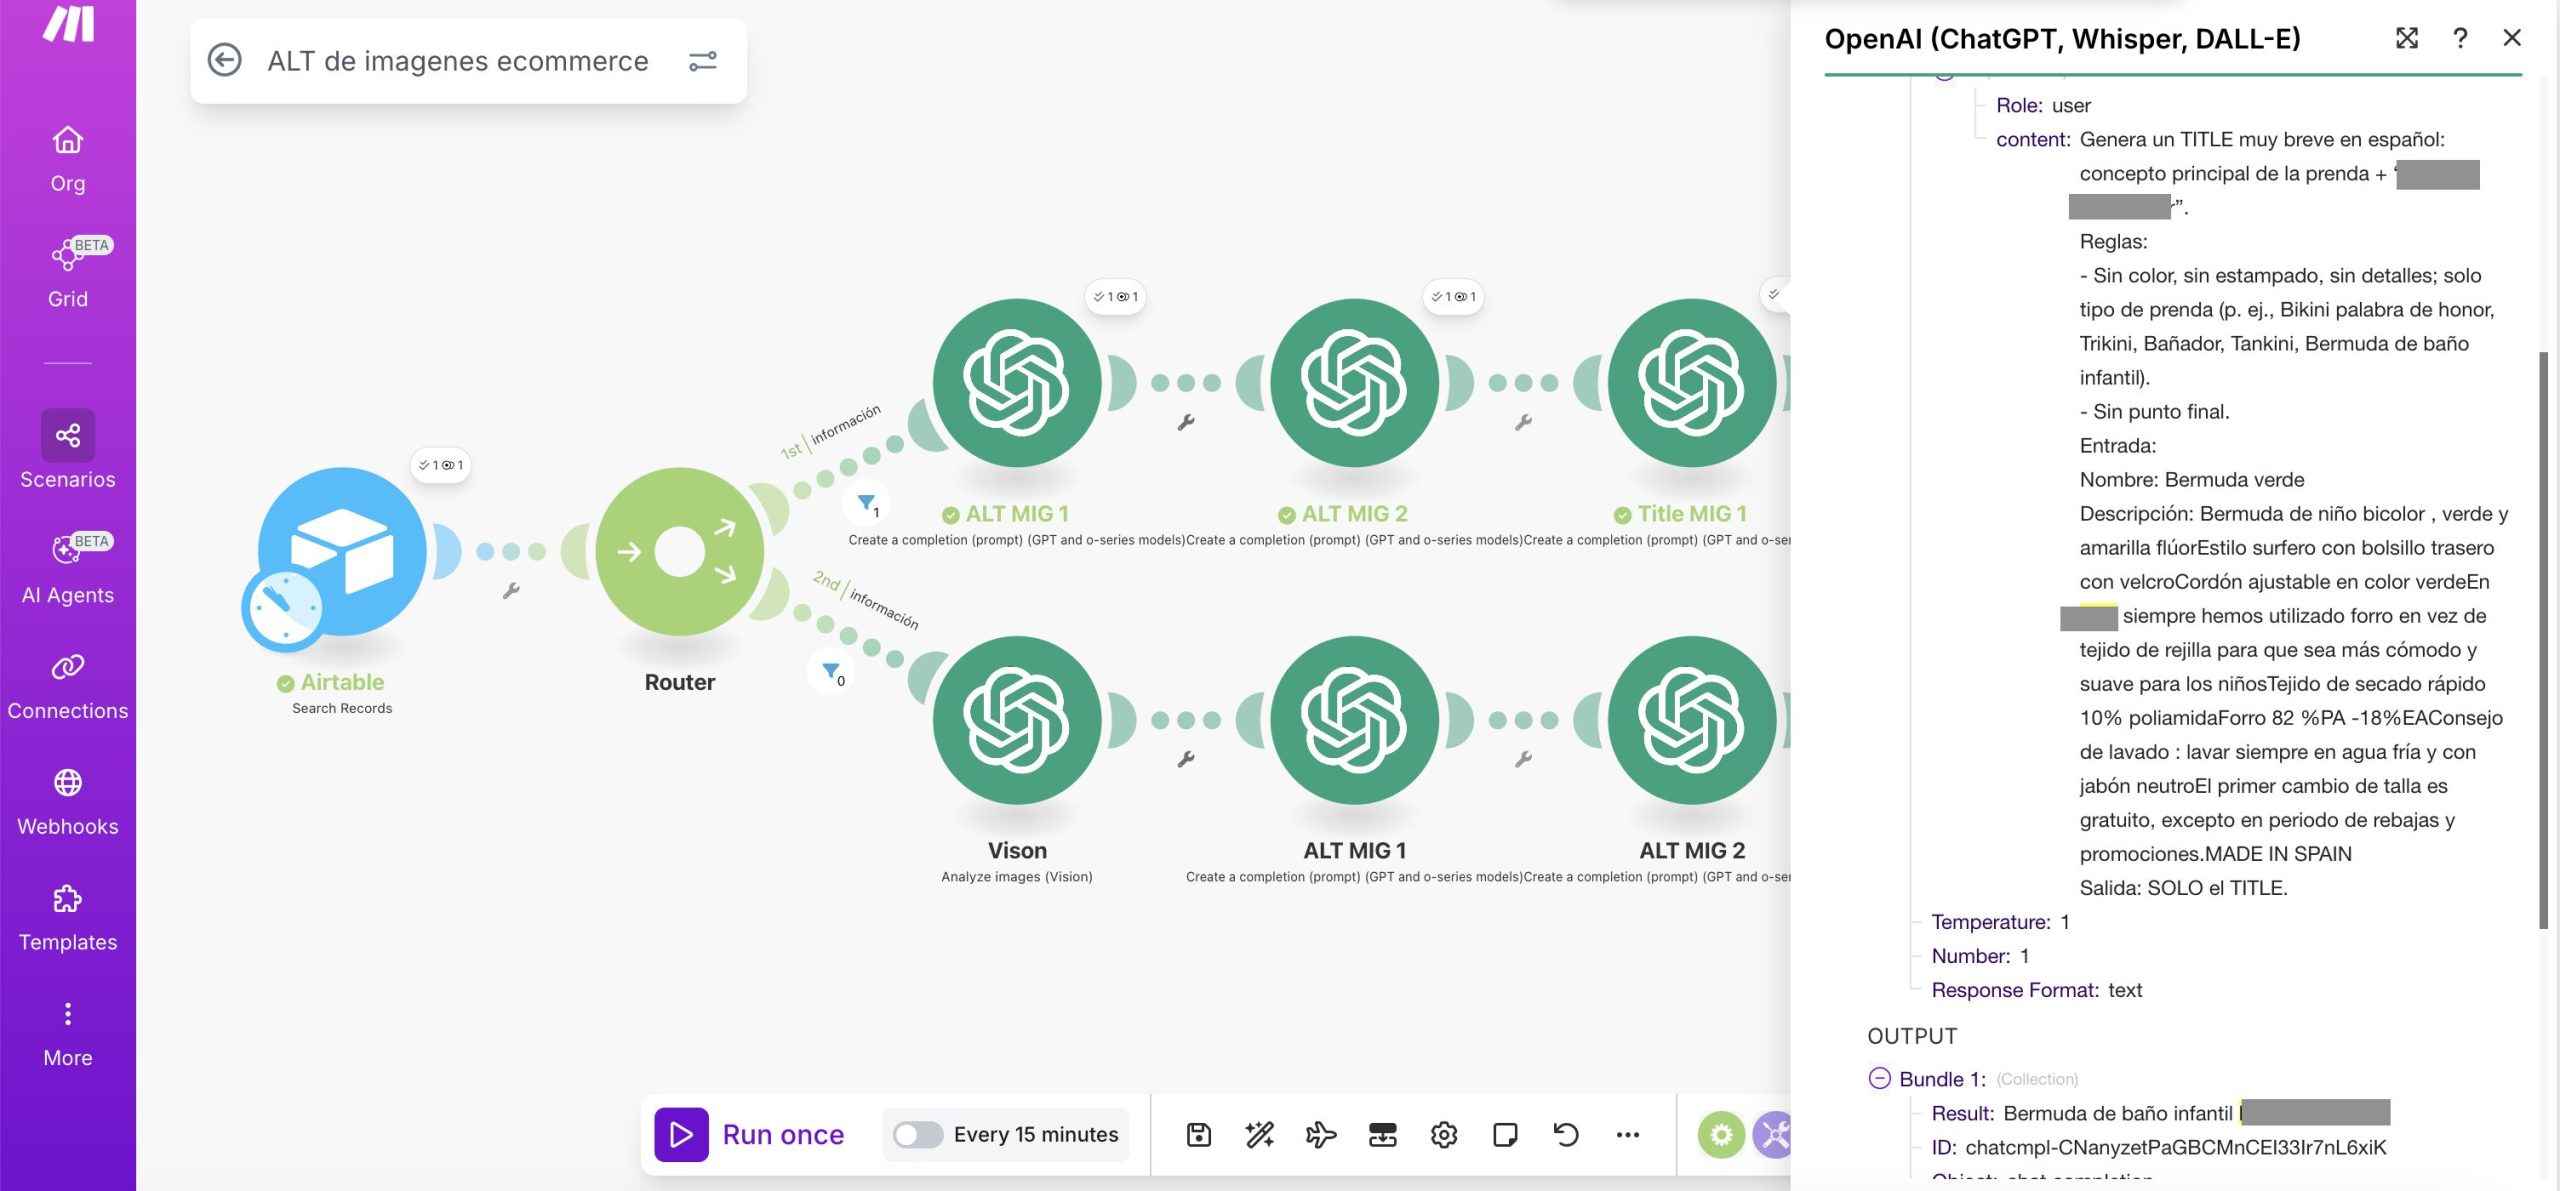The width and height of the screenshot is (2560, 1191).
Task: Click back arrow beside scenario title
Action: point(224,61)
